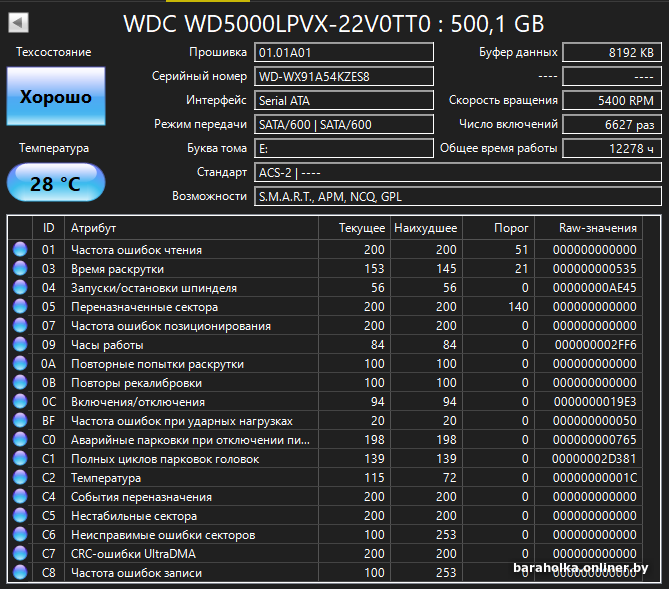Click raw value 000000002FF6
This screenshot has width=669, height=589.
point(595,345)
